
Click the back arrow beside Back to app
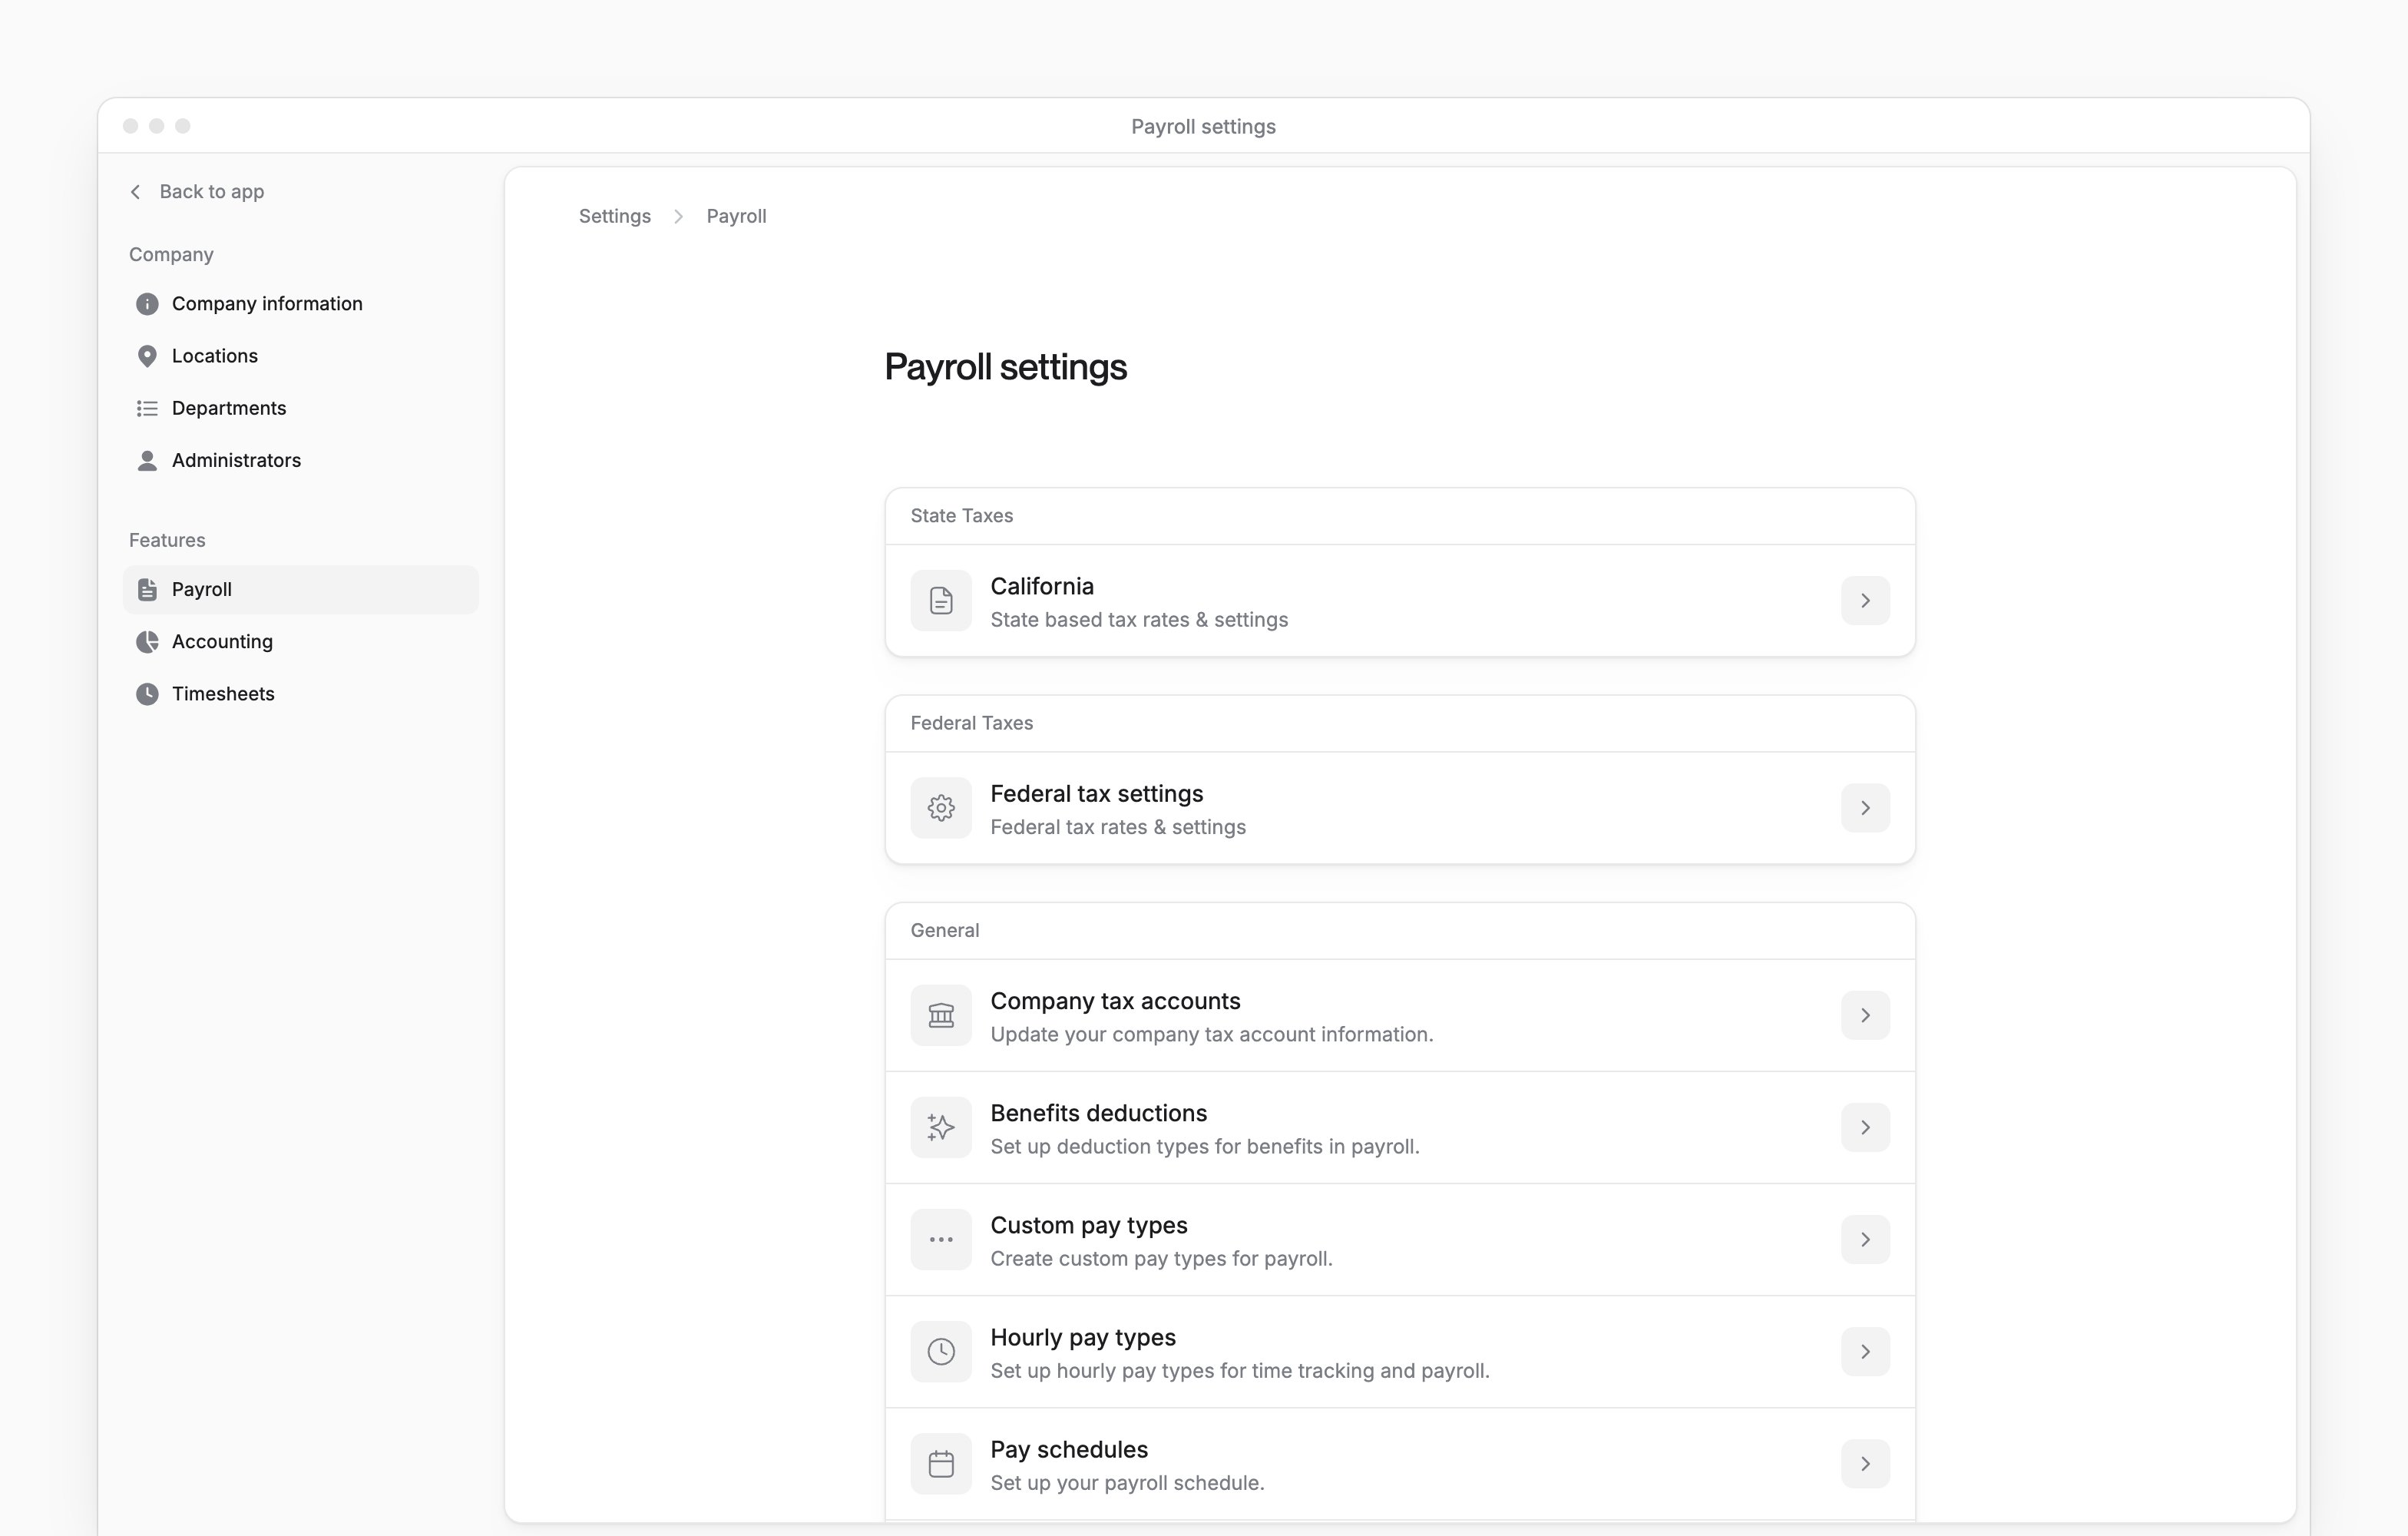tap(135, 191)
